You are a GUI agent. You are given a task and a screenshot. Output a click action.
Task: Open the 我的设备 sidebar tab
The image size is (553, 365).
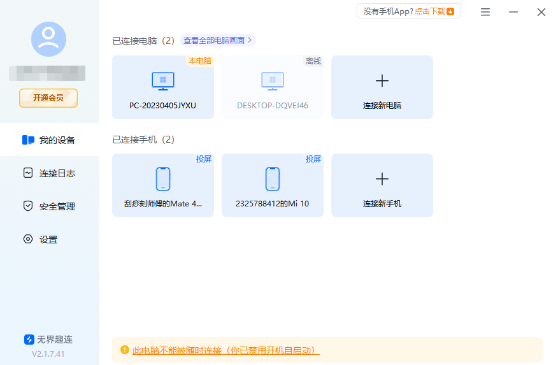(49, 140)
